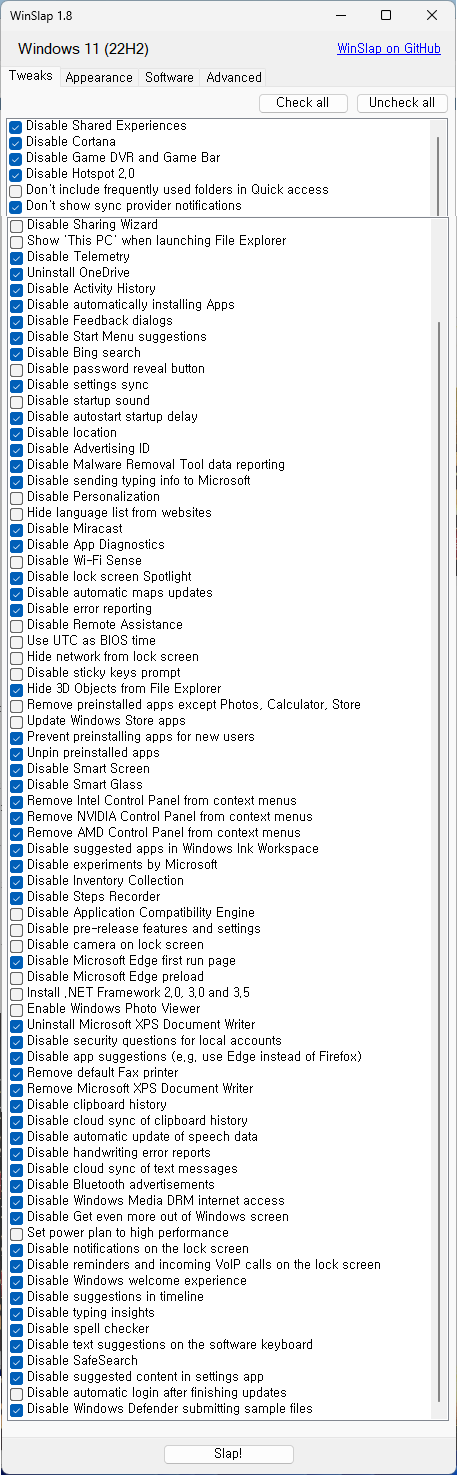Open the WinSlap on GitHub link
Screen dimensions: 457x1477
(389, 48)
